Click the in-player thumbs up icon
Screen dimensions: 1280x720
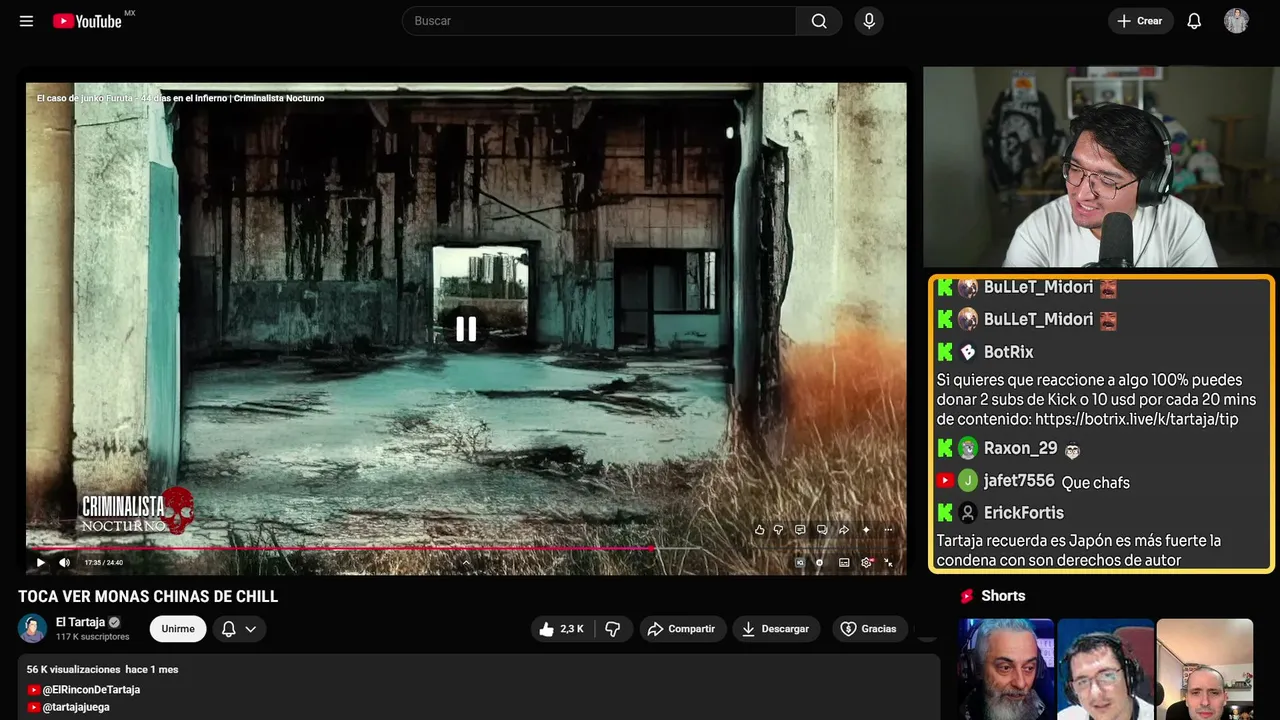759,530
